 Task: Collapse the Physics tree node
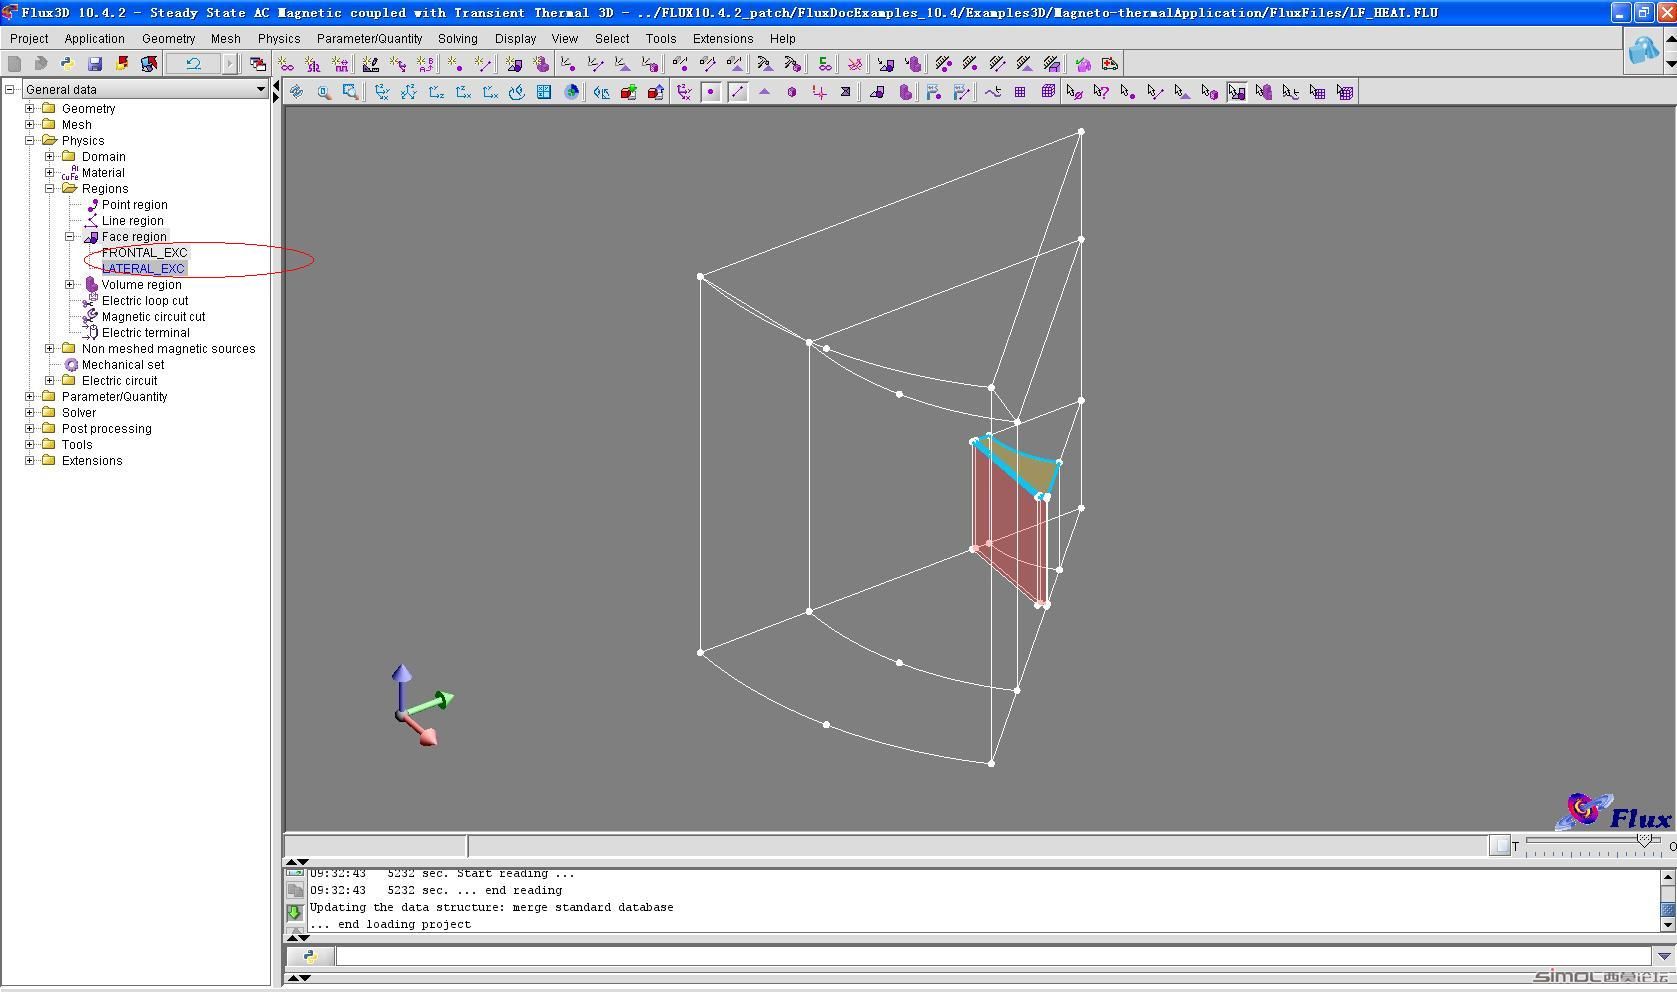pos(30,141)
